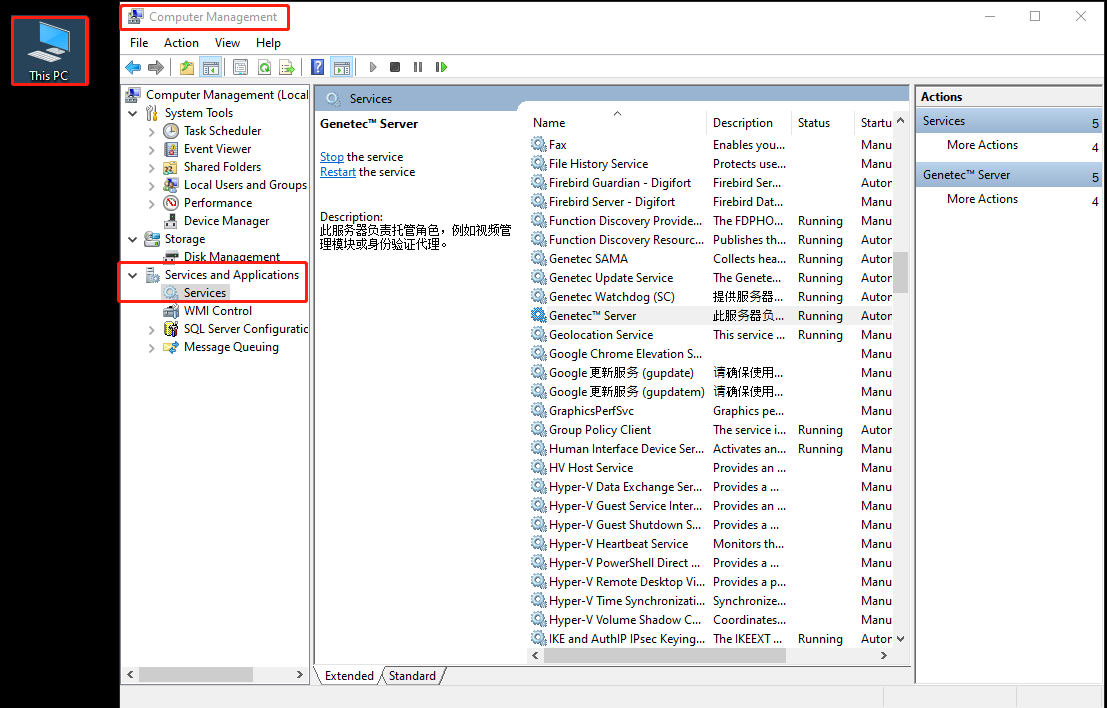Toggle the Show/Hide Console Tree icon

pos(210,67)
